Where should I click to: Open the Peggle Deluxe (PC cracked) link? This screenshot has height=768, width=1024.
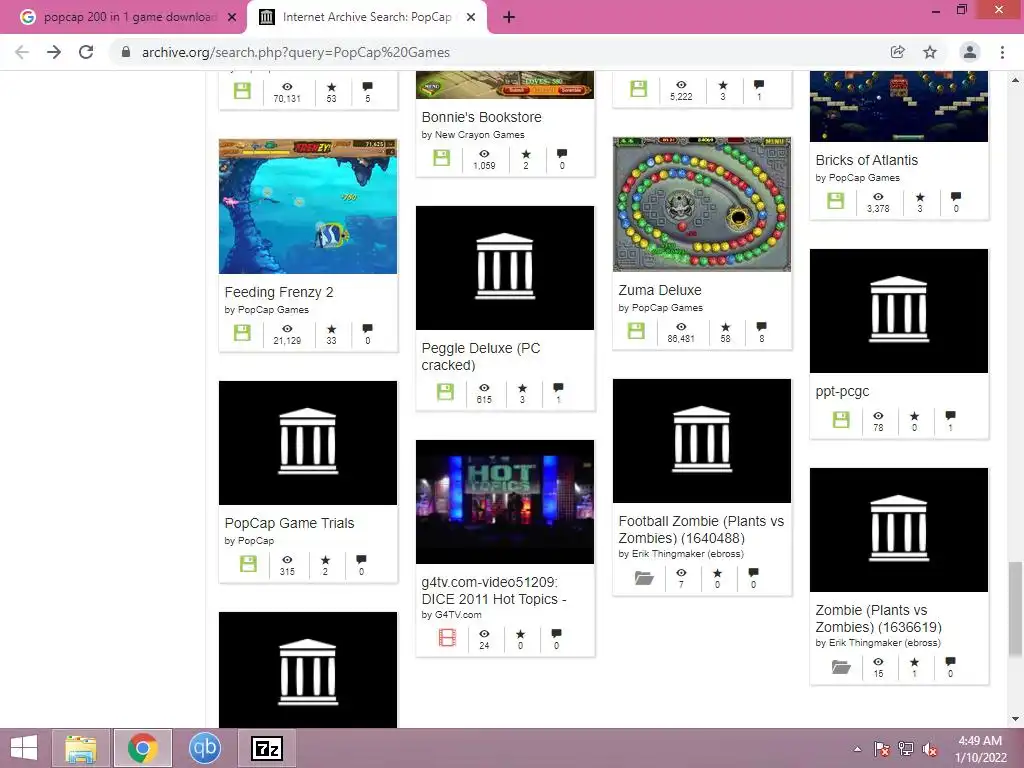coord(481,357)
